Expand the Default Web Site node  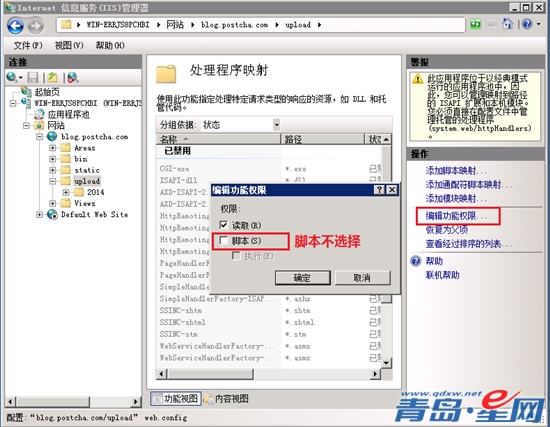(39, 214)
